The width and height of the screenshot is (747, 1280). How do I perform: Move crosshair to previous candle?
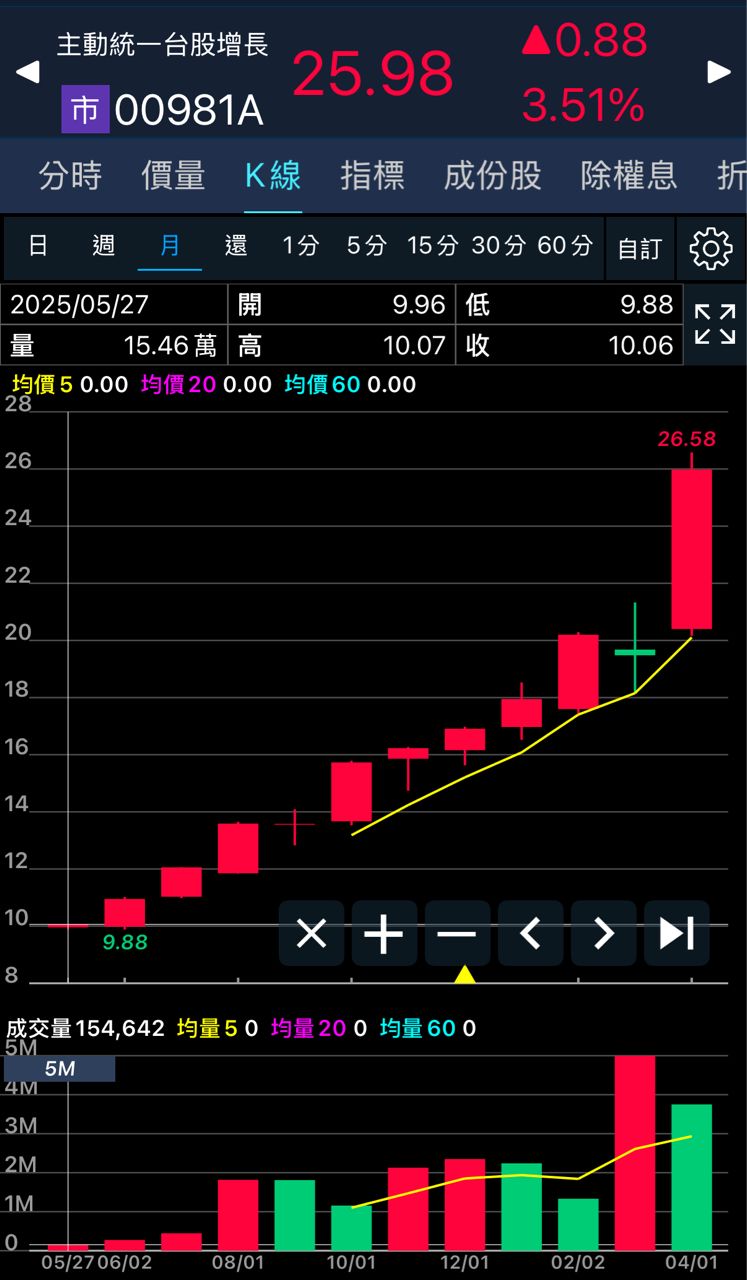530,934
